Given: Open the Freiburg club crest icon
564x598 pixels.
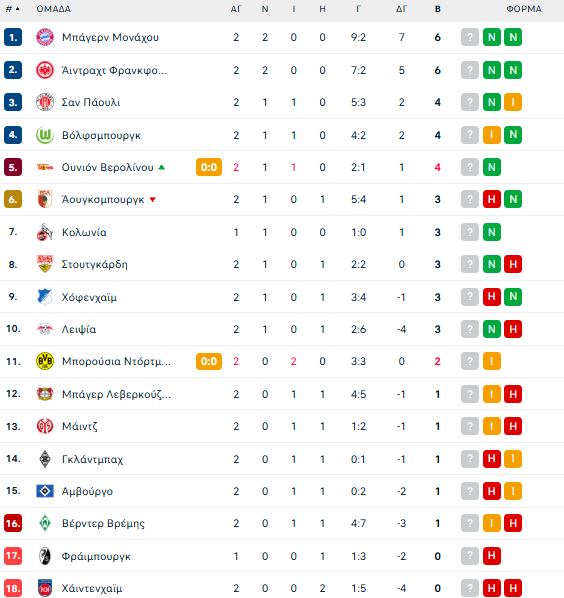Looking at the screenshot, I should pos(45,556).
